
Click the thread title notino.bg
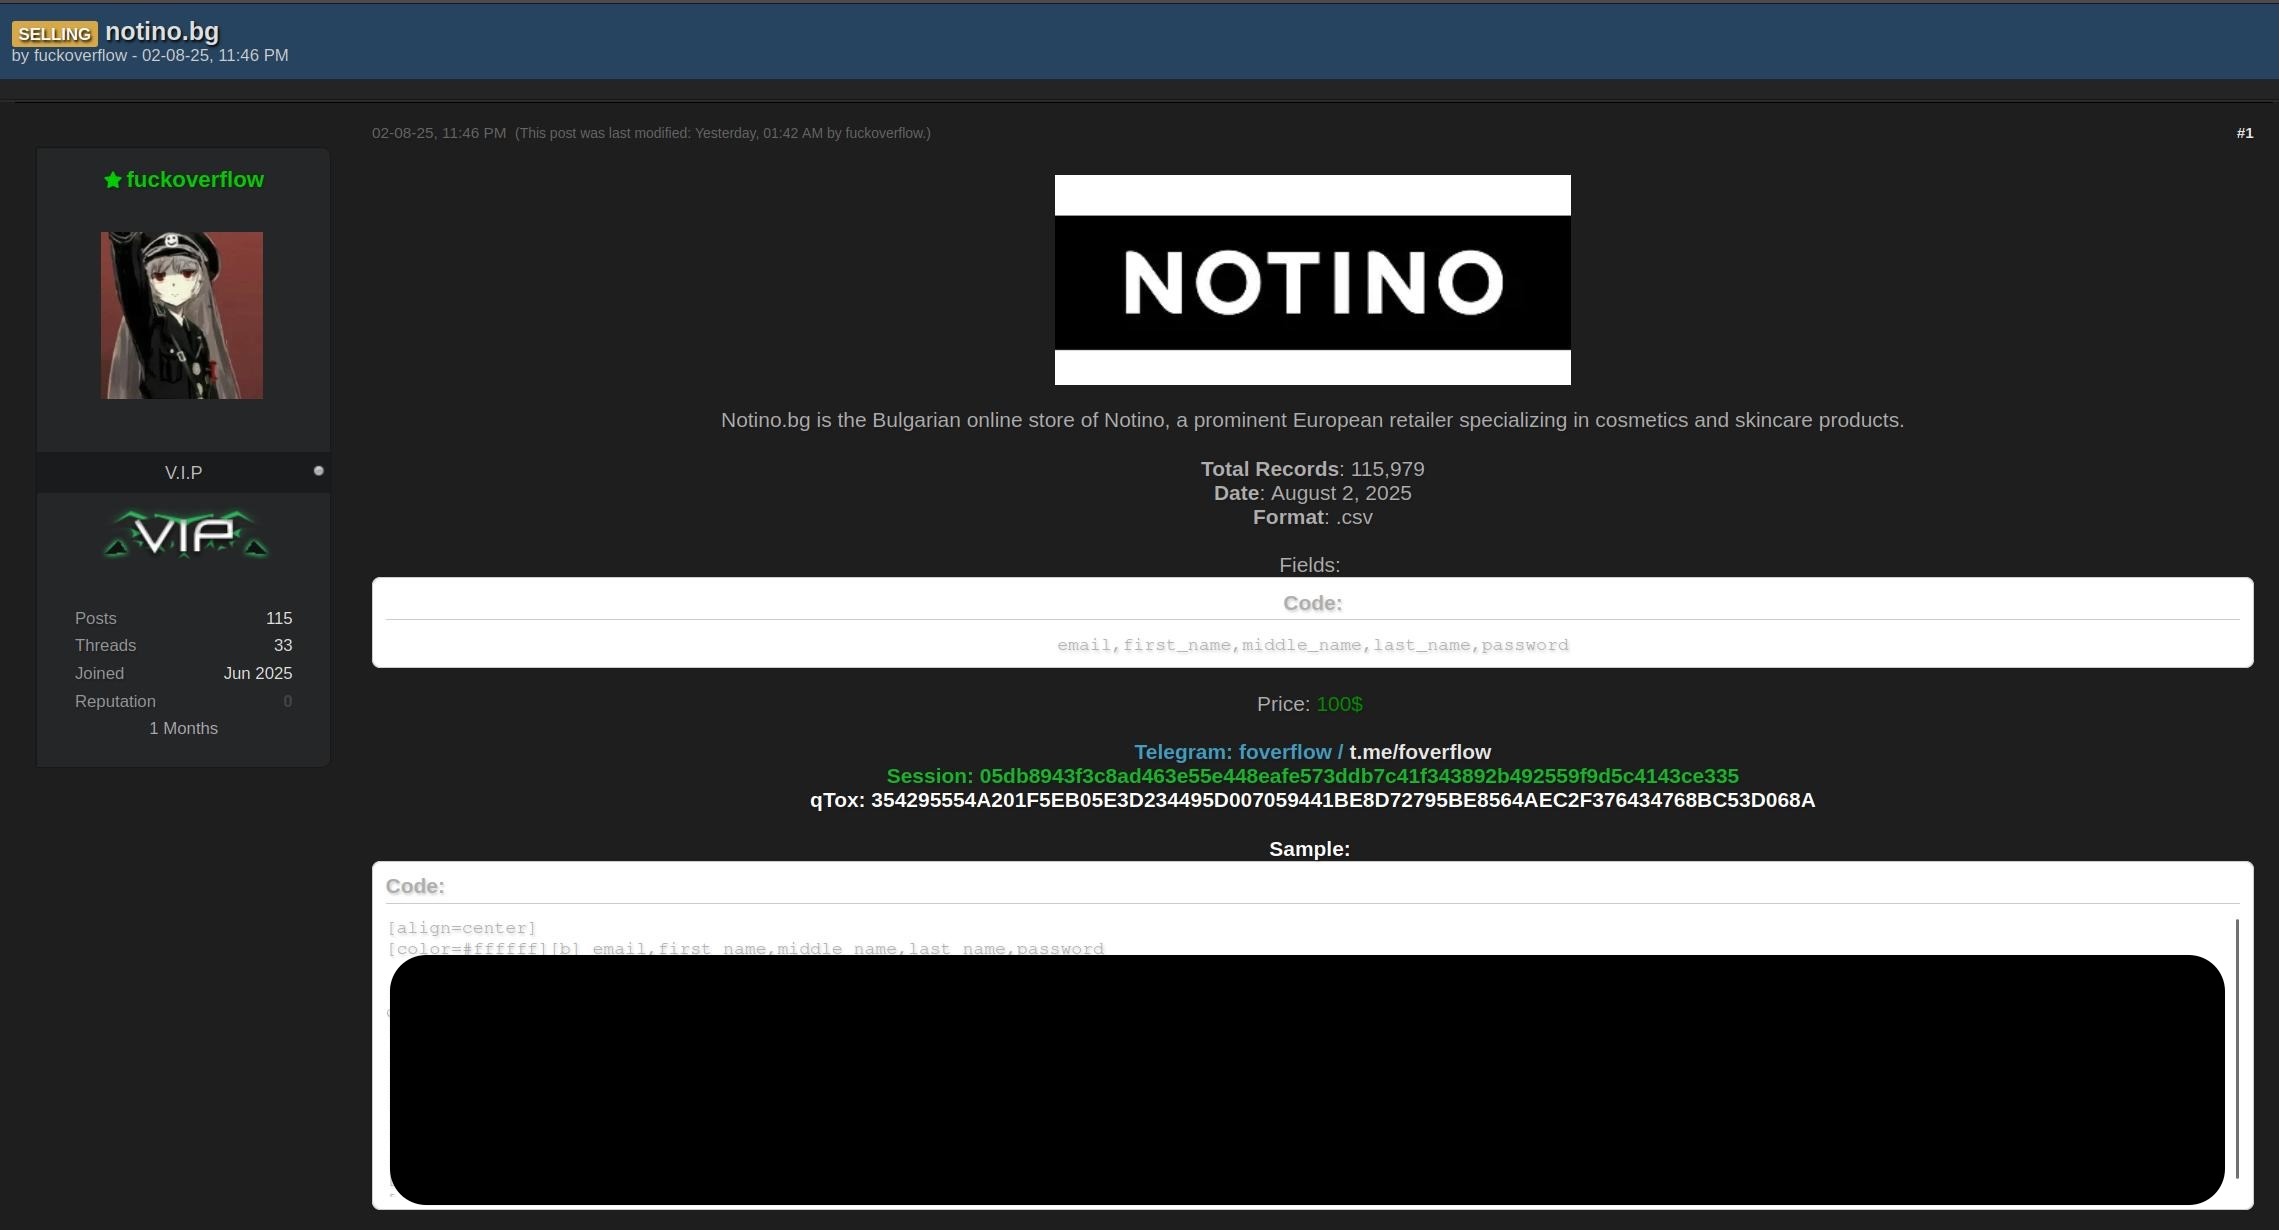tap(162, 32)
